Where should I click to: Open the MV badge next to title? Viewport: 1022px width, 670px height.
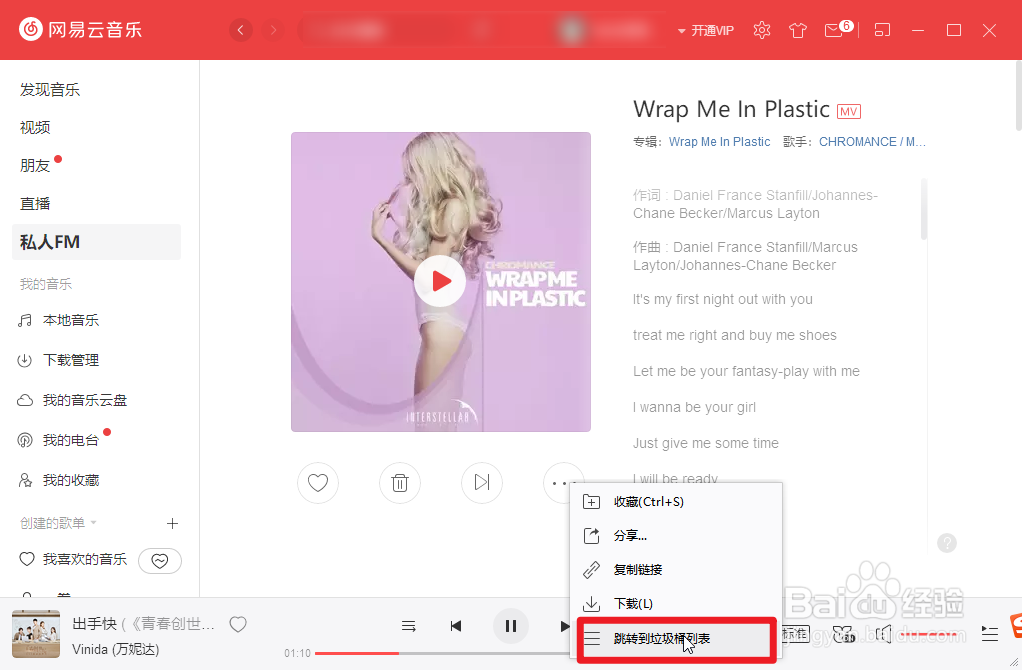pyautogui.click(x=849, y=111)
